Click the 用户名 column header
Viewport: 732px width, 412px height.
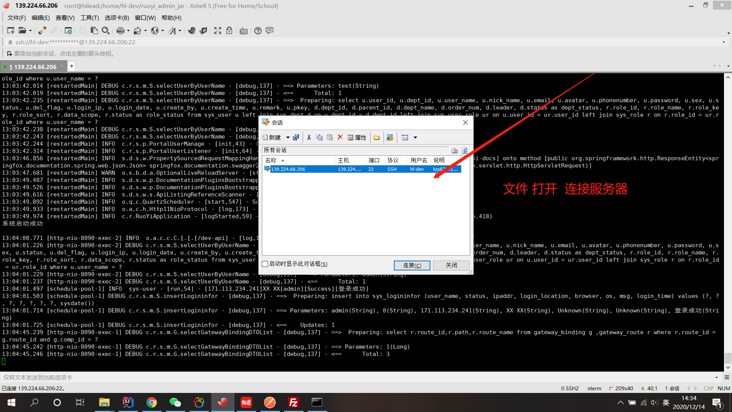418,160
